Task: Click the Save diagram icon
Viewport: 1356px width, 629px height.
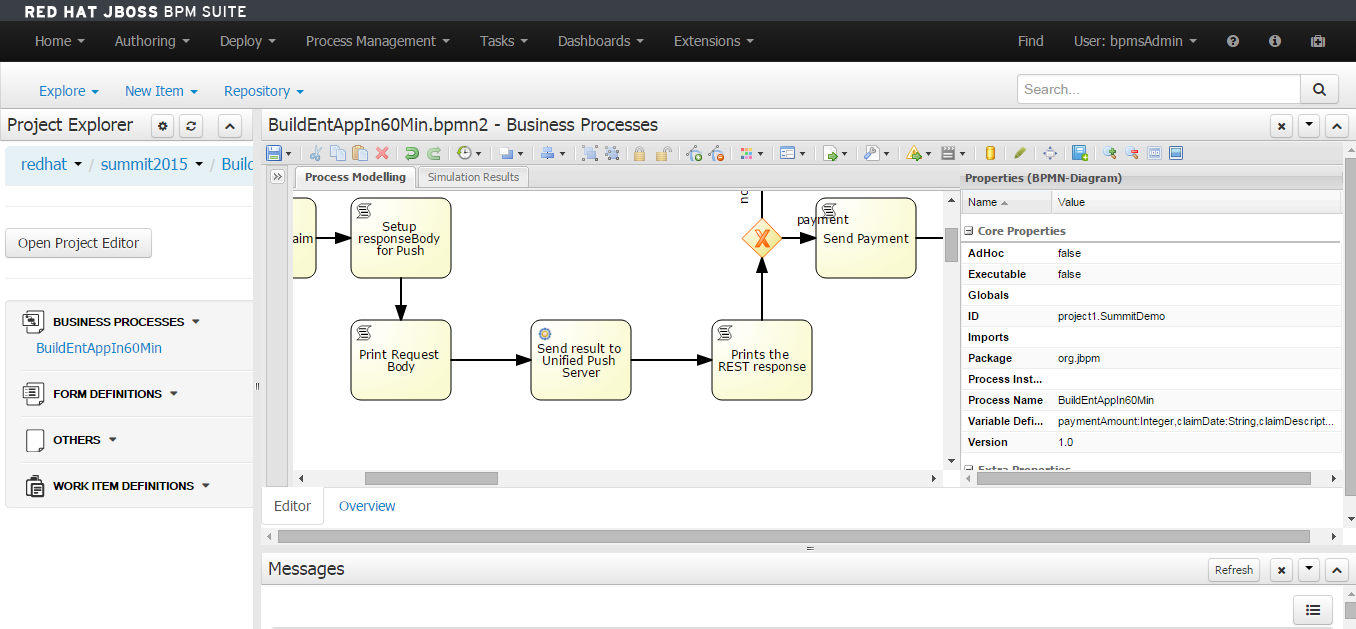Action: point(273,153)
